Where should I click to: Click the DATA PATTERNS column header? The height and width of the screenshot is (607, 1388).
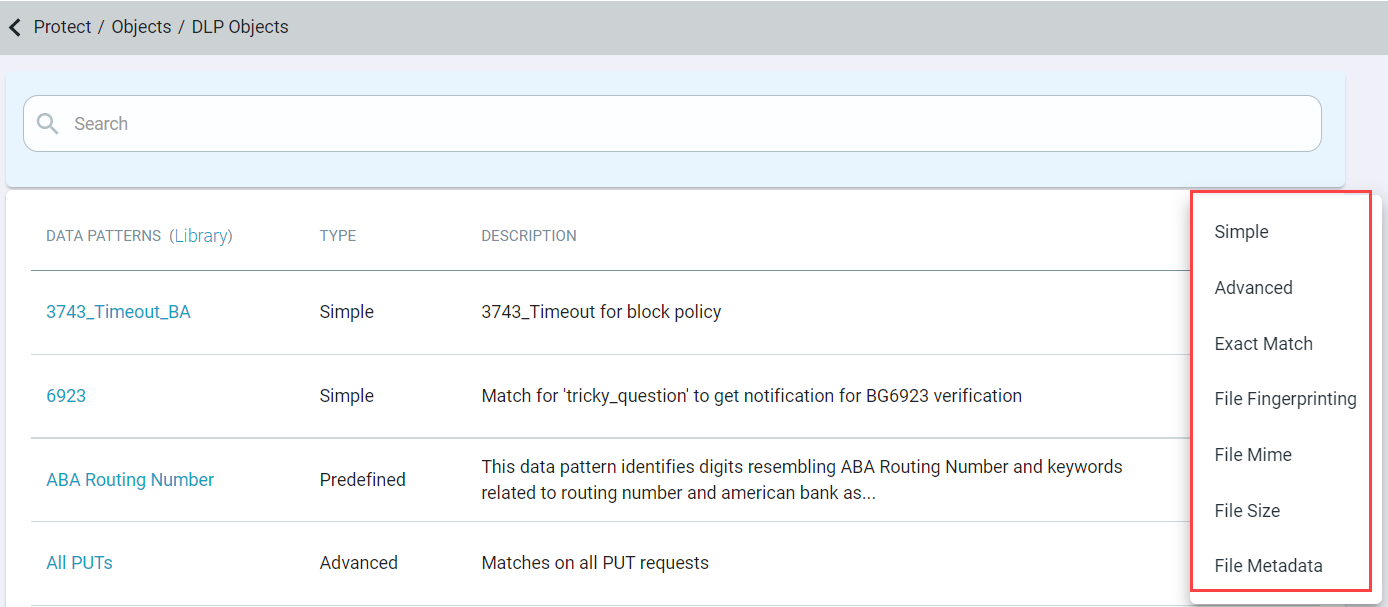click(x=104, y=235)
